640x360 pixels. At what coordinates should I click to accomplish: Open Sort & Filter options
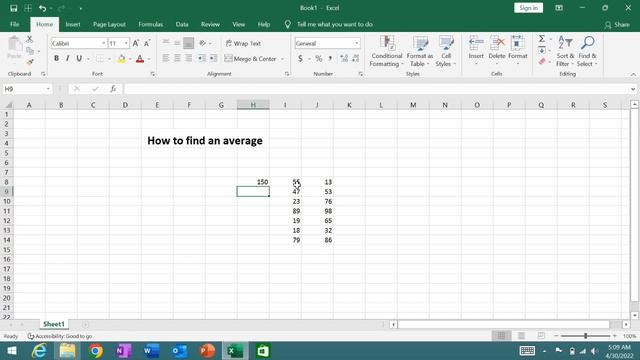[x=565, y=51]
